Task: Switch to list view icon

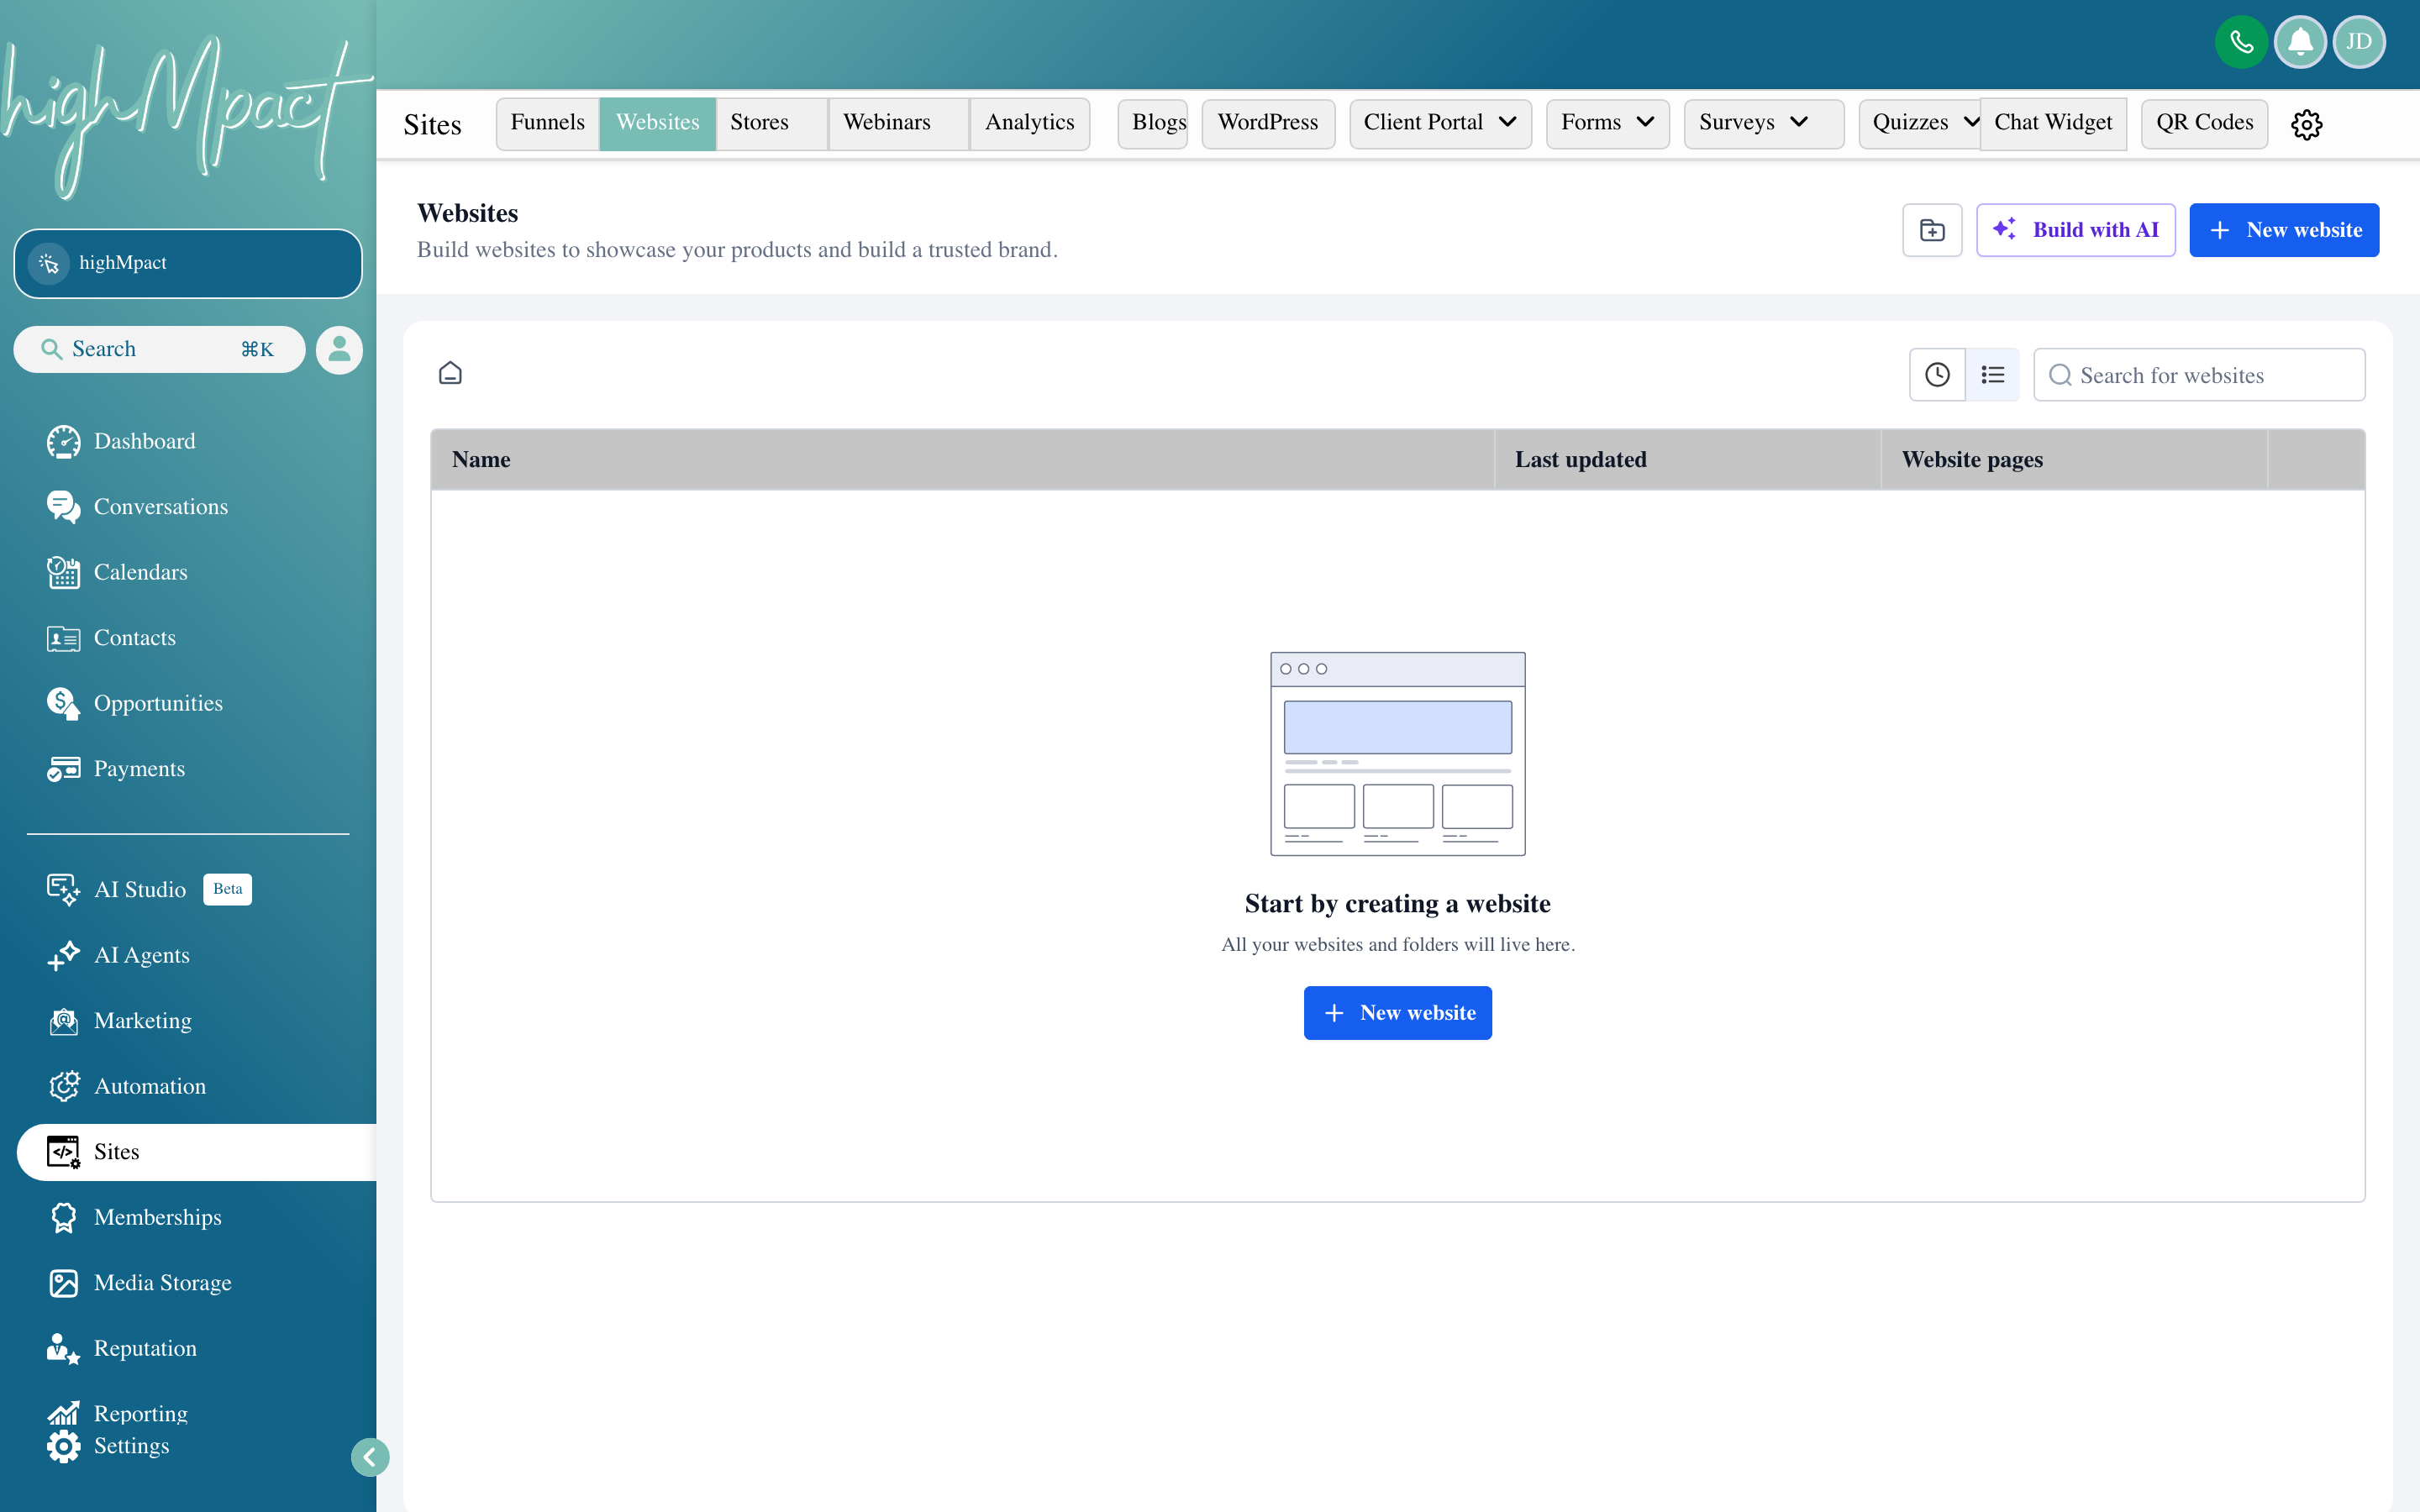Action: tap(1992, 375)
